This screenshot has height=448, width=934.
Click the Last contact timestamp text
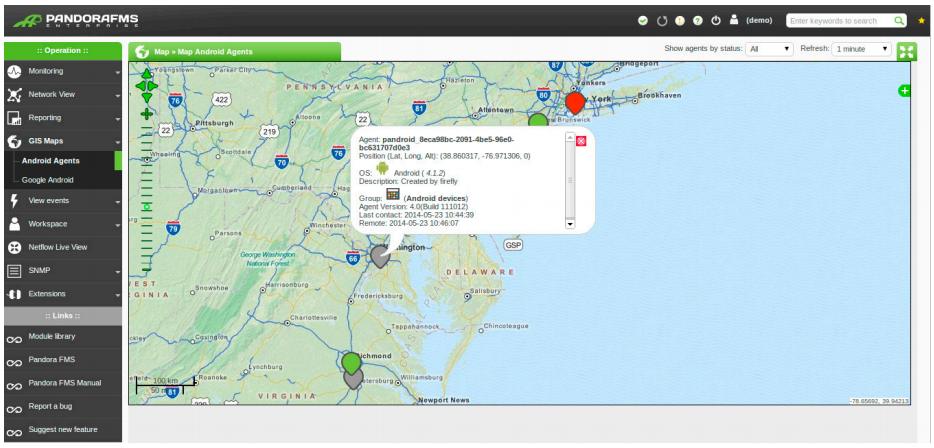click(x=416, y=215)
